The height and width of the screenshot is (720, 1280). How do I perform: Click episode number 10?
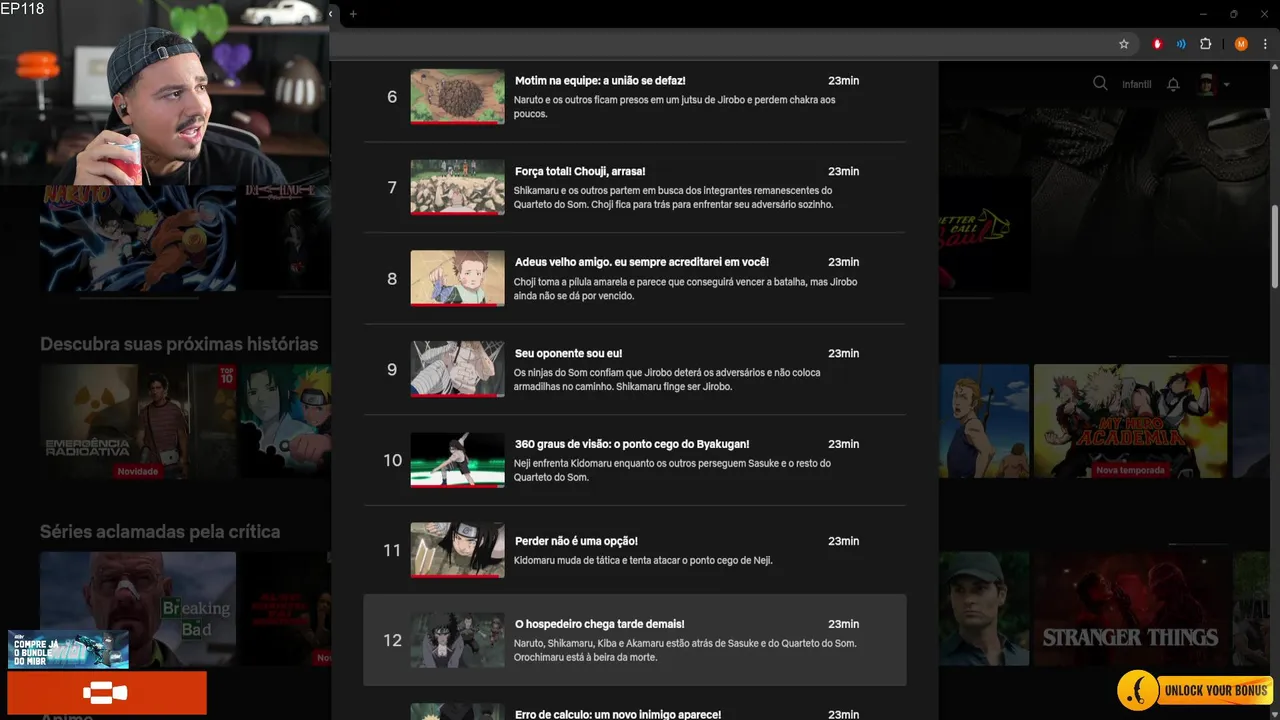[x=392, y=460]
